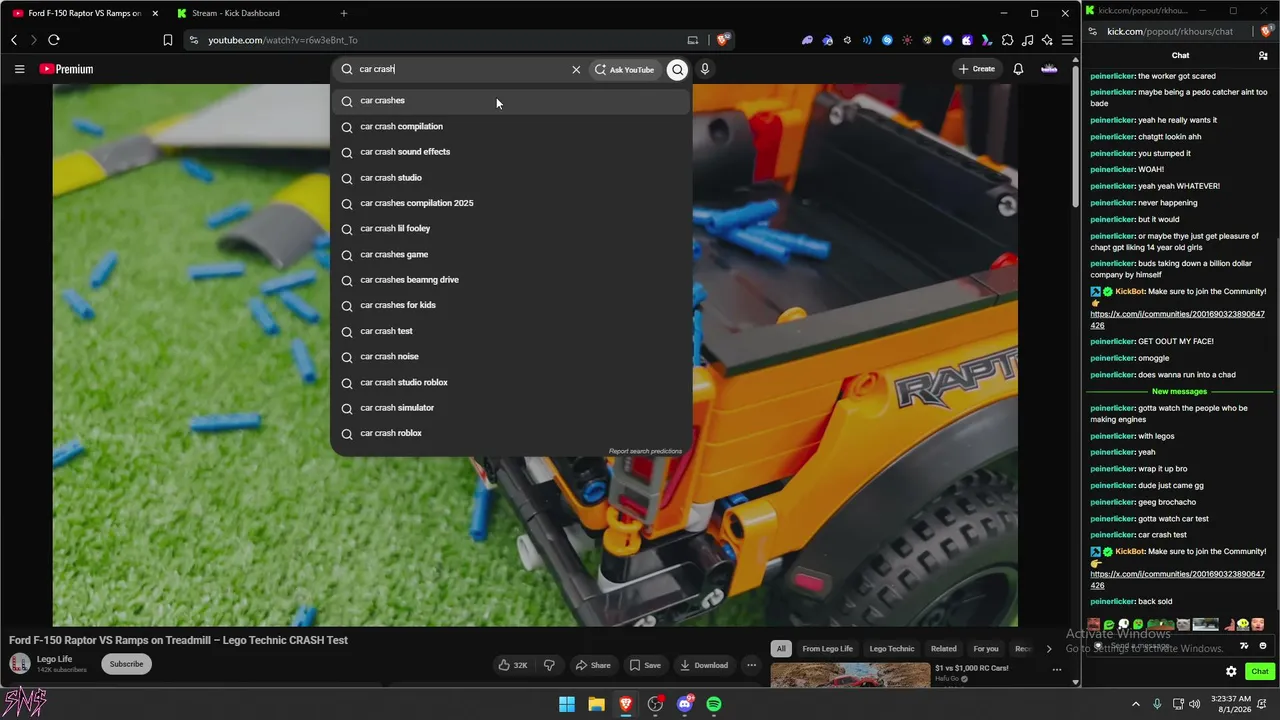This screenshot has width=1280, height=720.
Task: Open Brave Shields for youtube.com
Action: coord(723,40)
